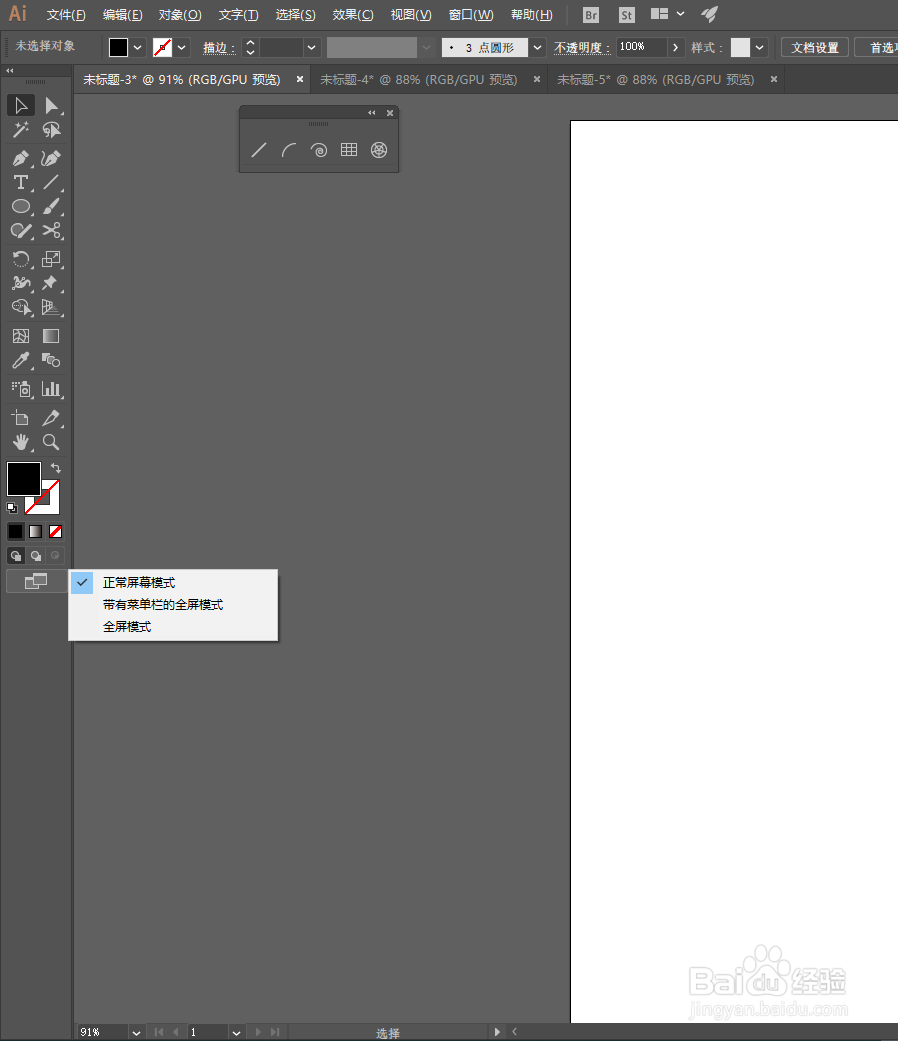
Task: Select the Slice tool
Action: coord(51,418)
